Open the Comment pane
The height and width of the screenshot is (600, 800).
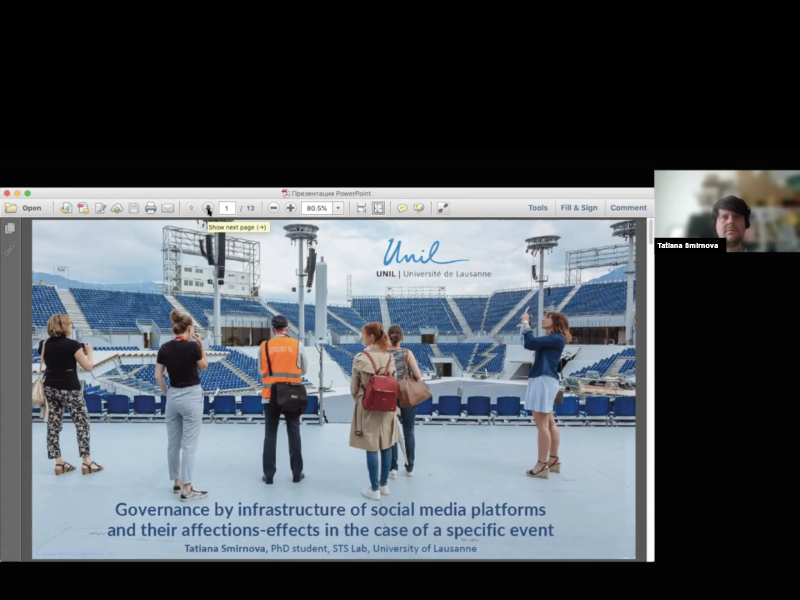(x=628, y=208)
